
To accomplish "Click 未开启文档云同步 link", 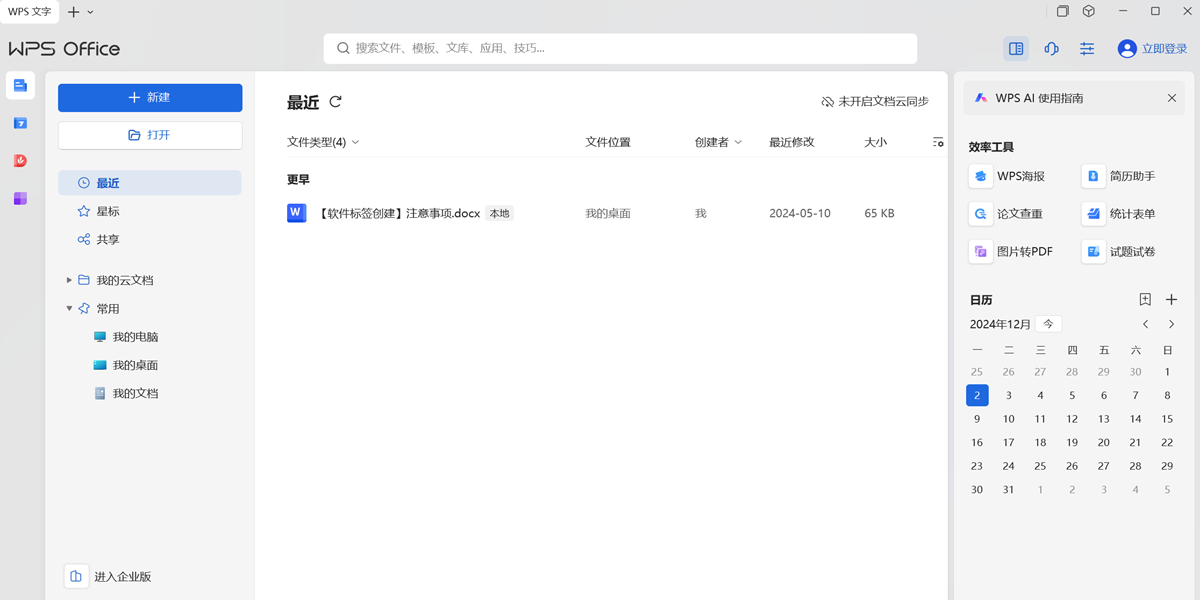I will (883, 102).
